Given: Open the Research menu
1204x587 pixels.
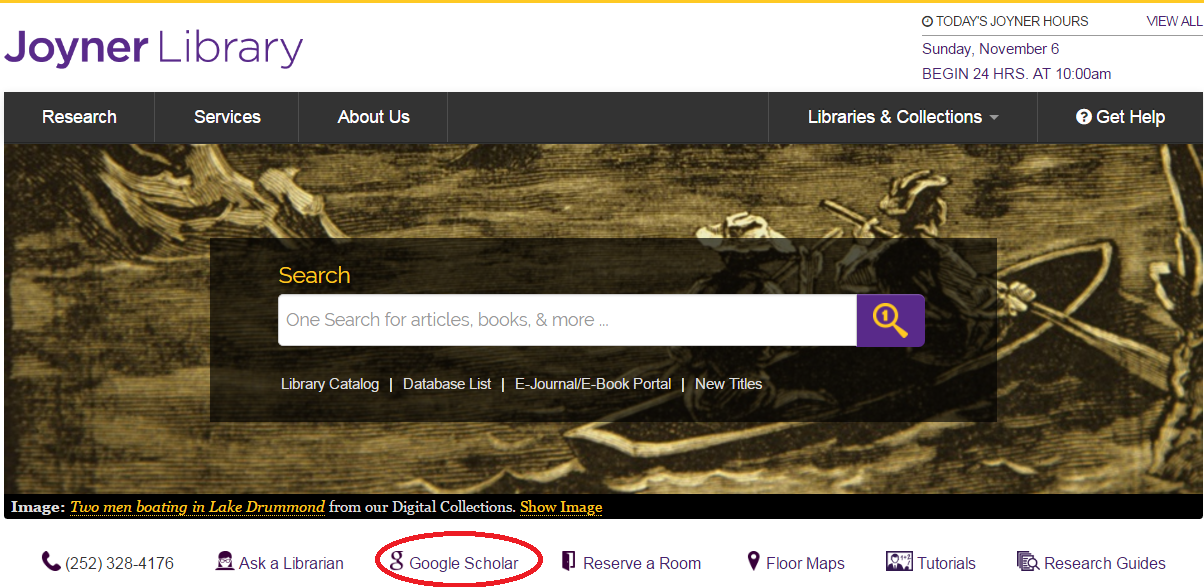Looking at the screenshot, I should (x=78, y=117).
